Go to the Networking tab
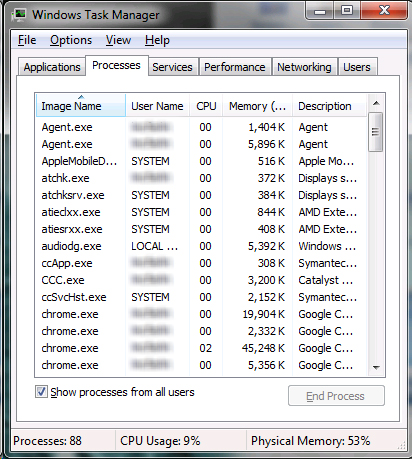The height and width of the screenshot is (459, 412). (x=304, y=67)
